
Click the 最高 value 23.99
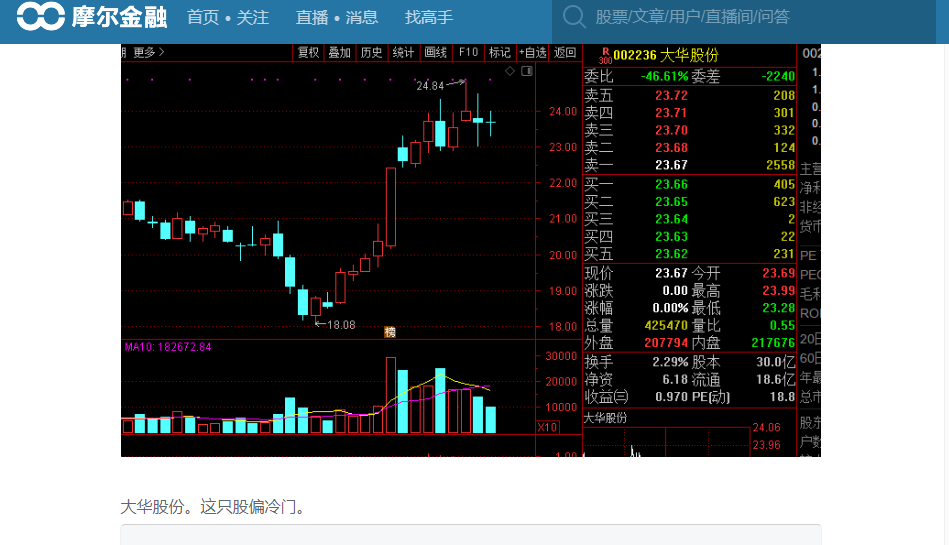[778, 291]
